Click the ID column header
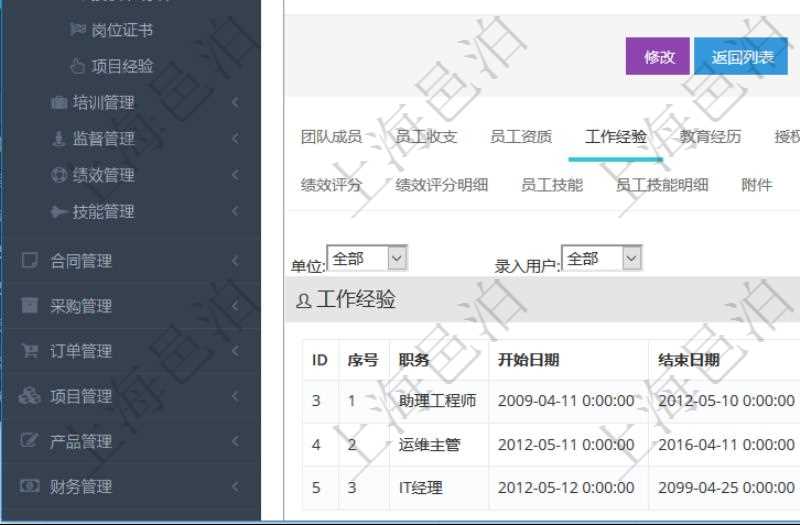 click(319, 360)
